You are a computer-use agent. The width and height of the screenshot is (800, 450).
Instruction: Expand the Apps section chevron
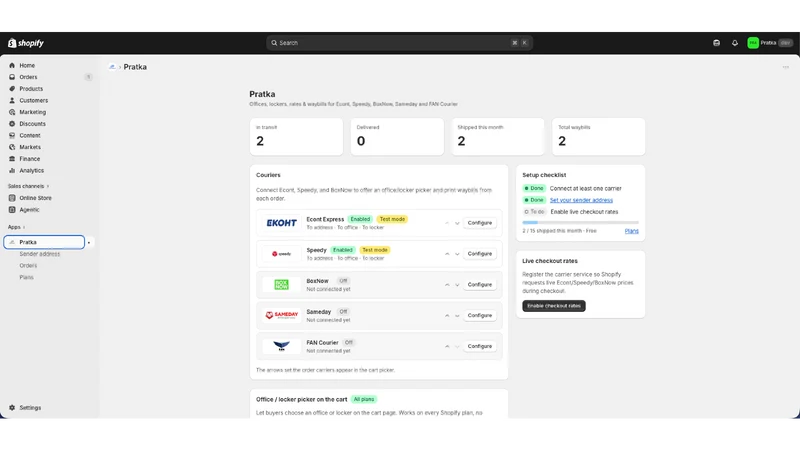(24, 227)
